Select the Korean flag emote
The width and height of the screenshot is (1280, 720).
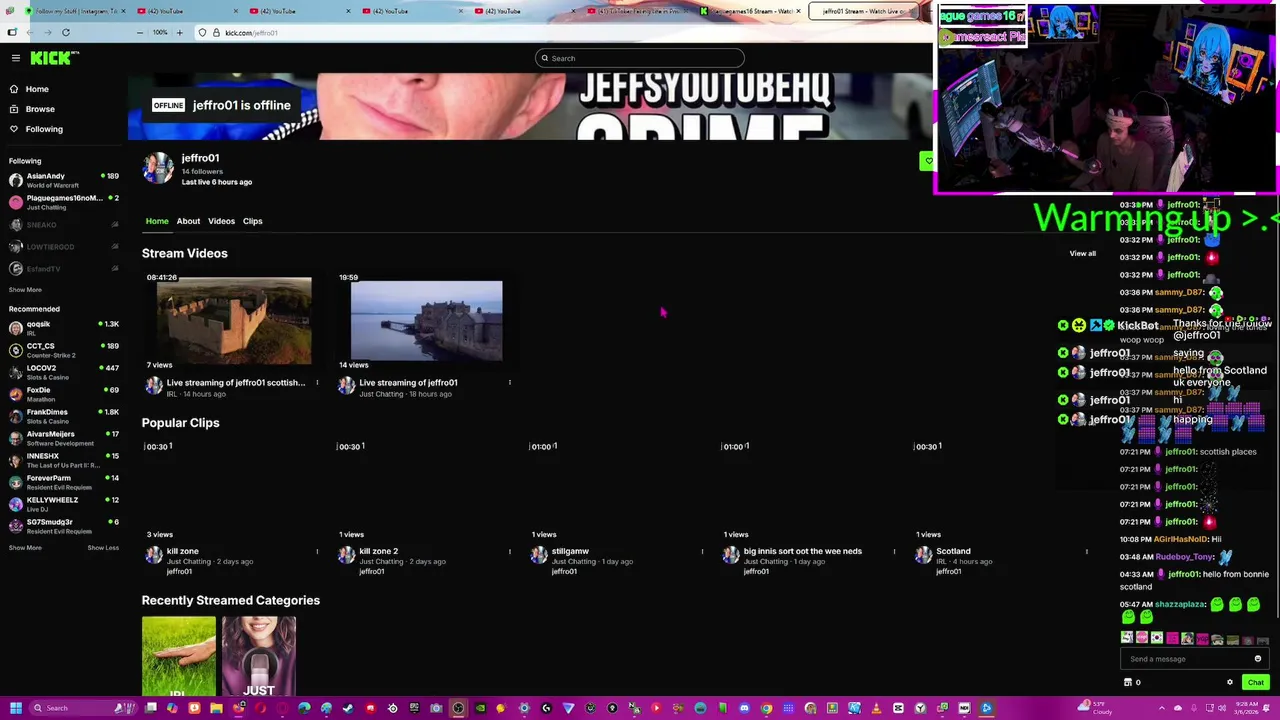[x=1157, y=638]
